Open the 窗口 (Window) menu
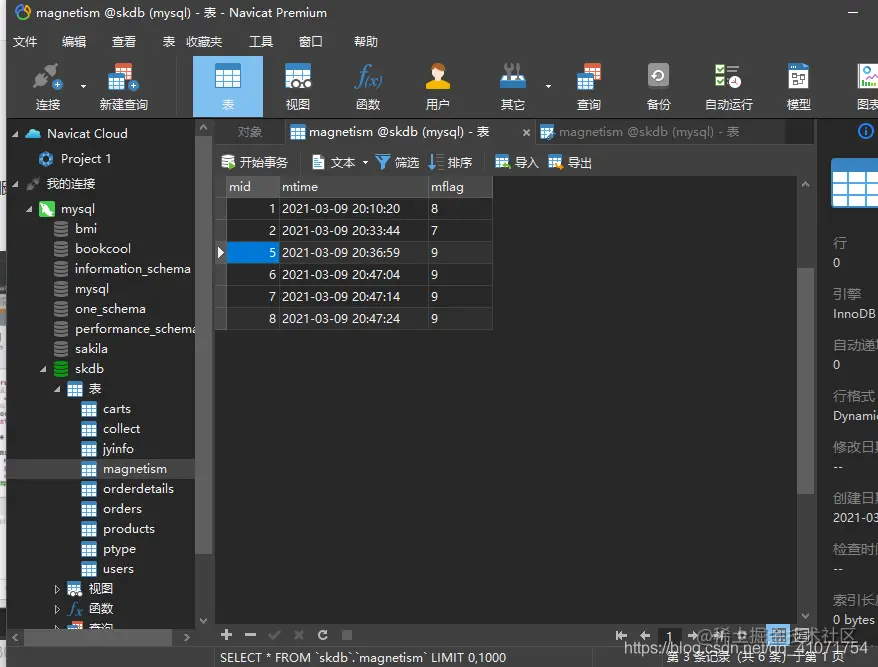The width and height of the screenshot is (878, 667). point(310,41)
